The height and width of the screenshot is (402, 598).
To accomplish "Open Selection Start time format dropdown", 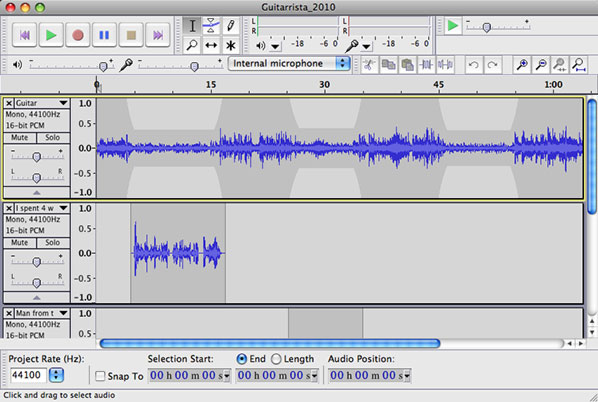I will [x=227, y=376].
